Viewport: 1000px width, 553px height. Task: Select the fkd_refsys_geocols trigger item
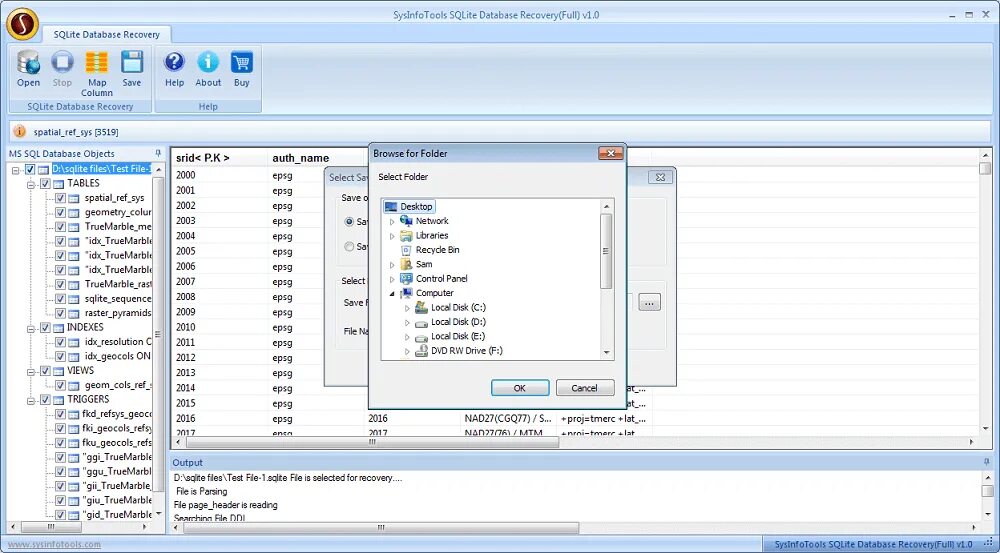pyautogui.click(x=117, y=414)
